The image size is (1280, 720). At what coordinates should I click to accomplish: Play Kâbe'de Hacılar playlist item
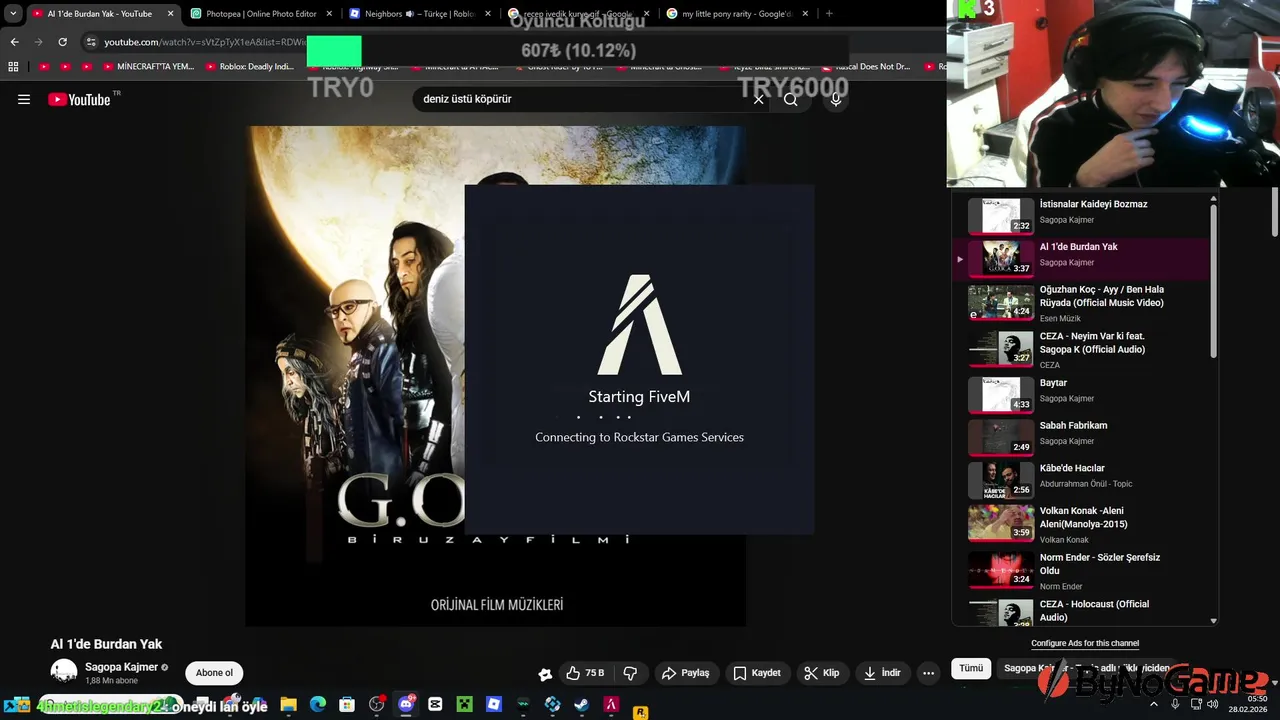pyautogui.click(x=1084, y=480)
